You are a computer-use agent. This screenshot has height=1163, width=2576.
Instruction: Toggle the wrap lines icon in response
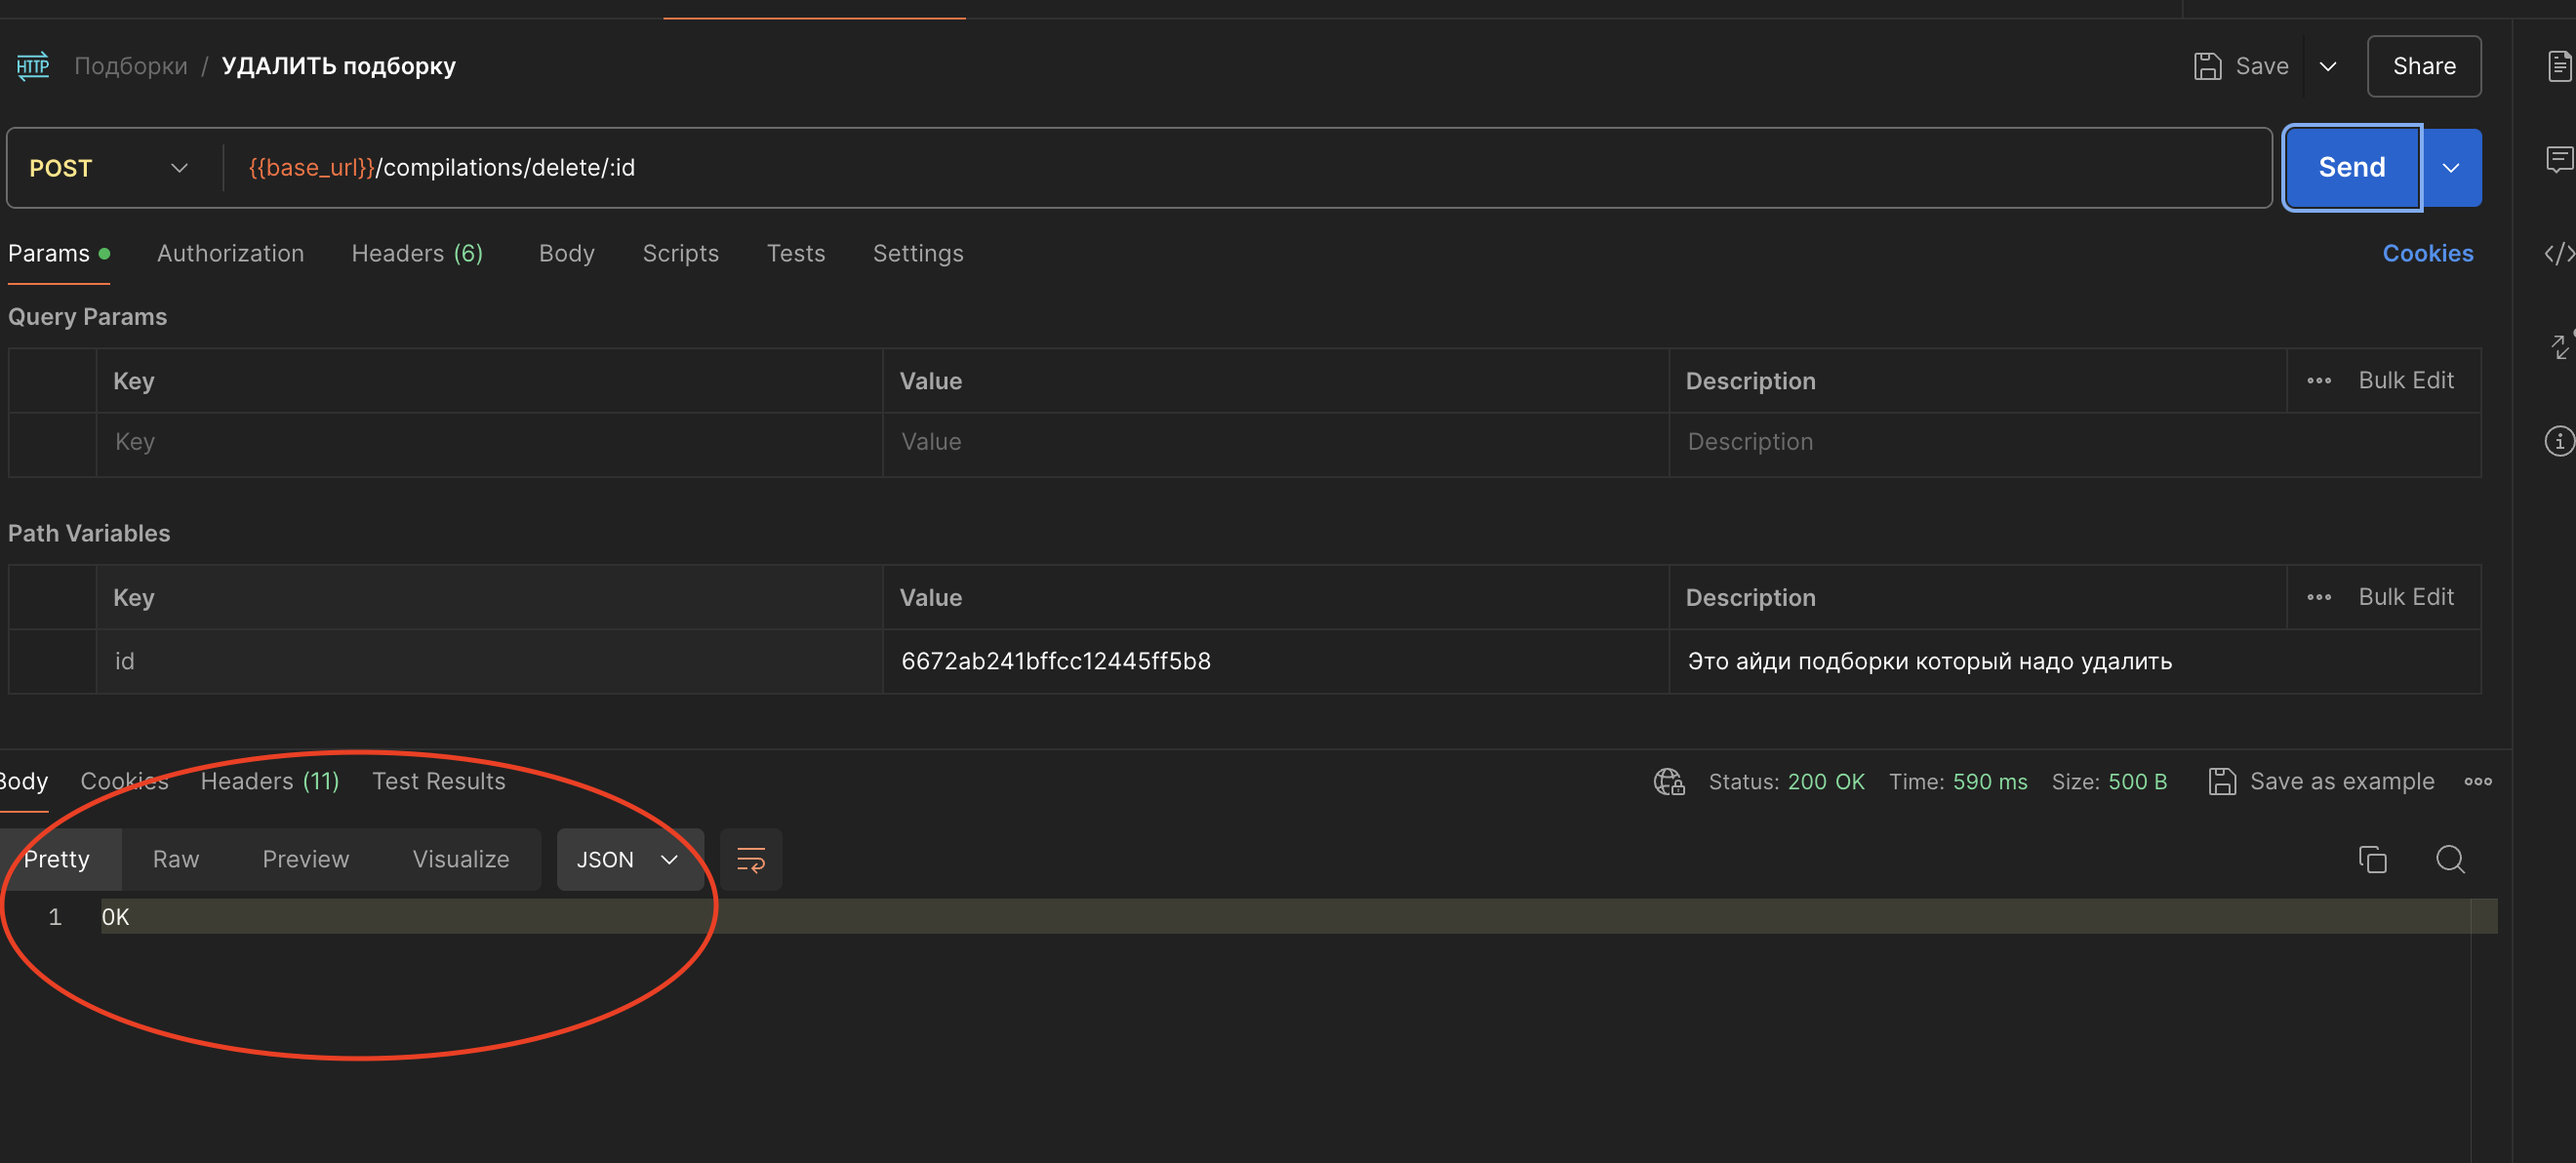pyautogui.click(x=750, y=859)
